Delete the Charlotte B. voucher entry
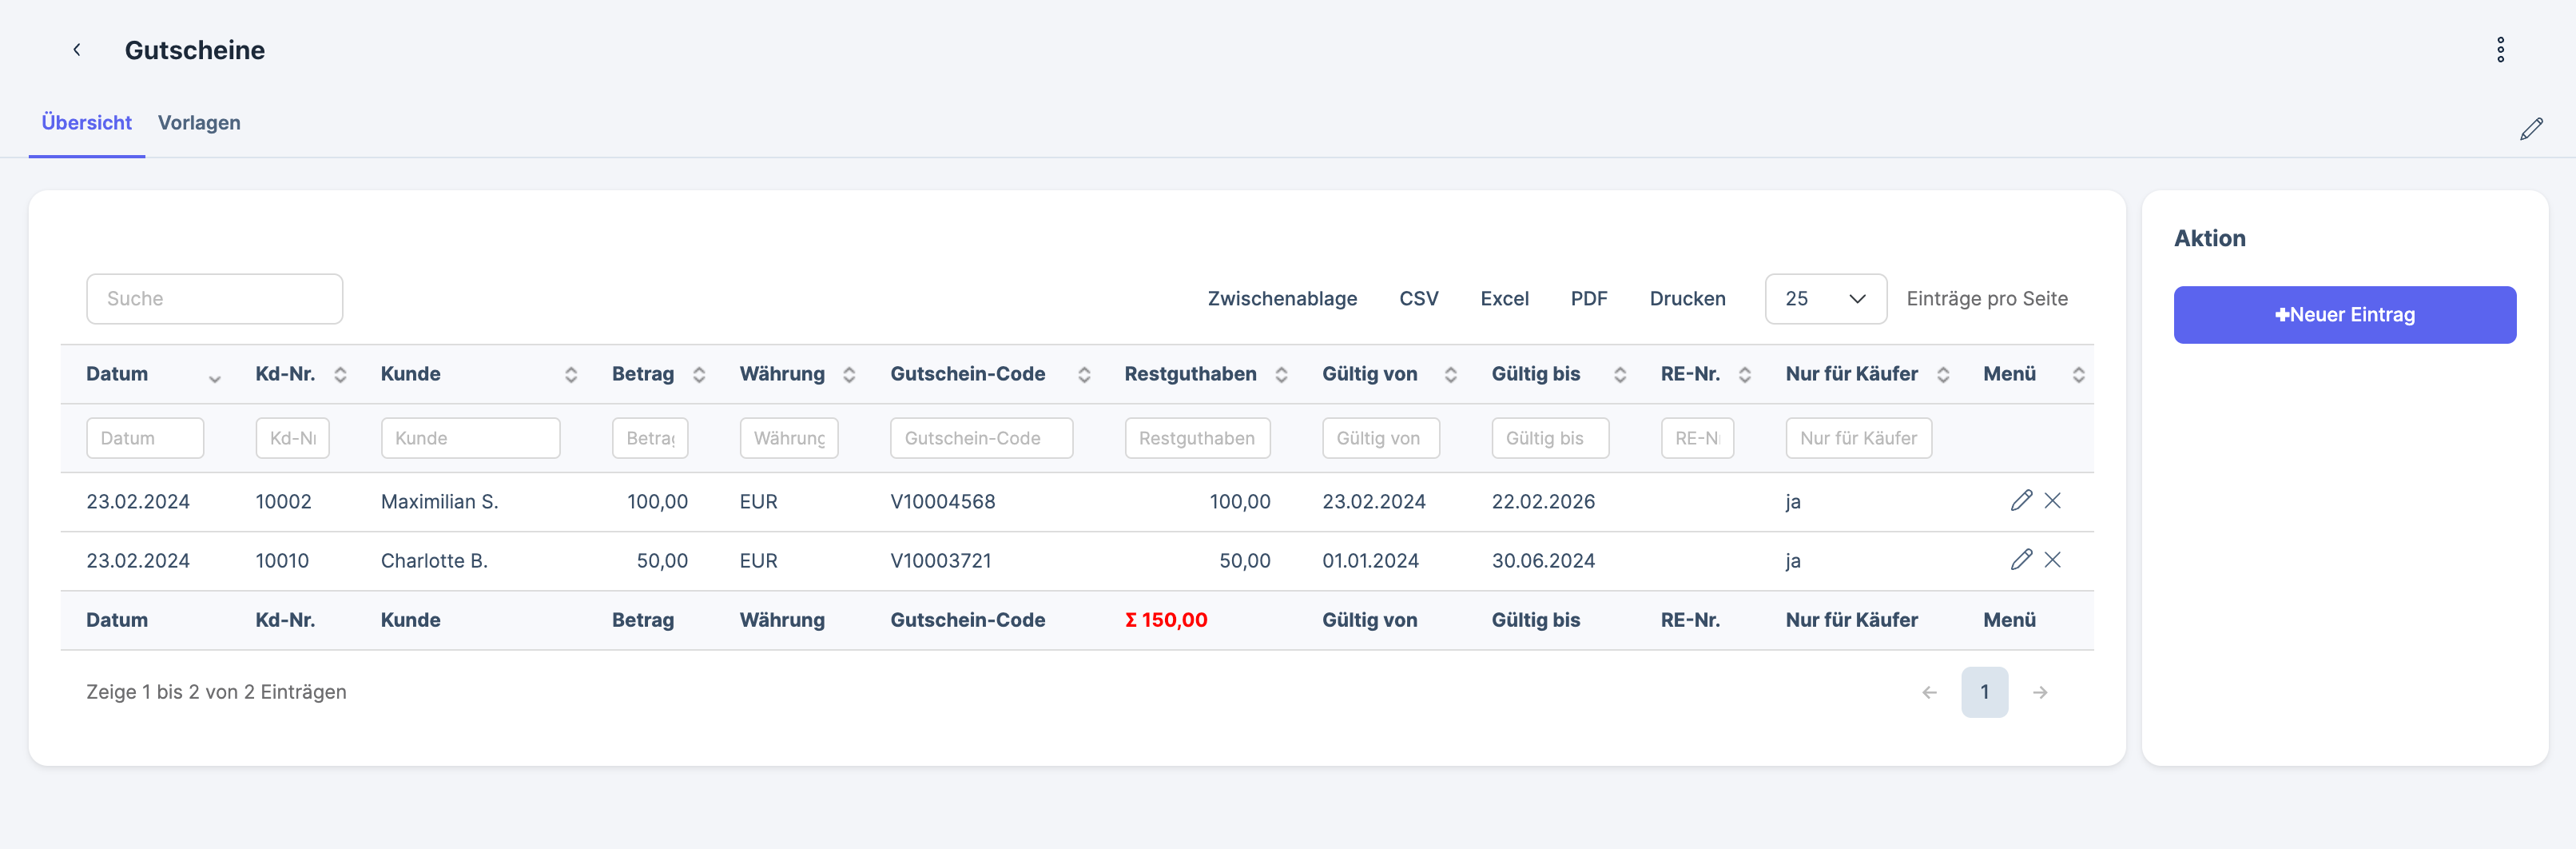This screenshot has width=2576, height=849. pyautogui.click(x=2052, y=560)
